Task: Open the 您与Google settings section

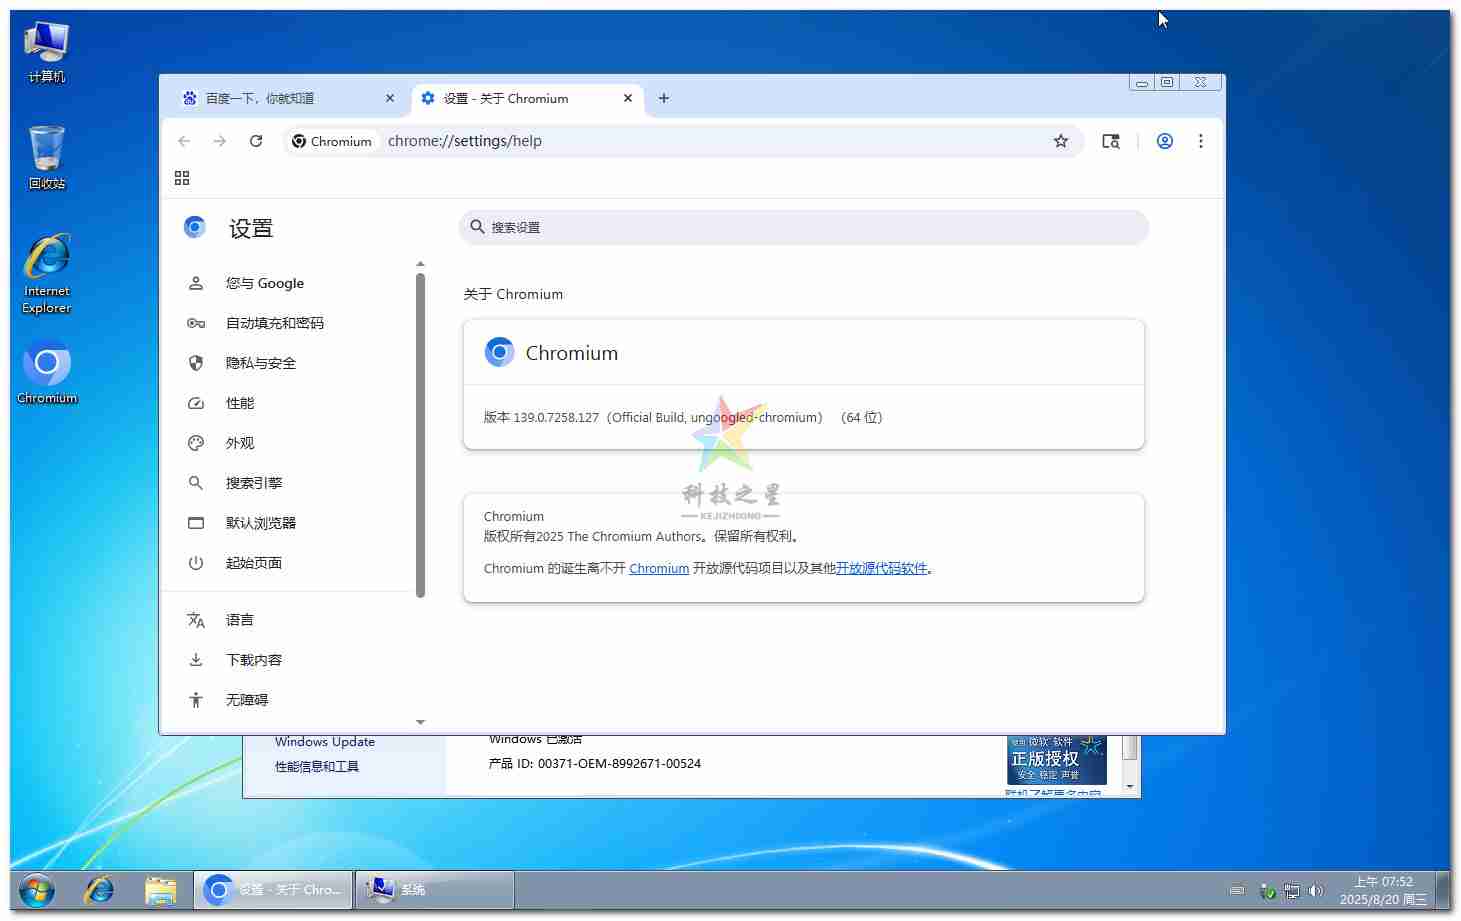Action: [x=264, y=283]
